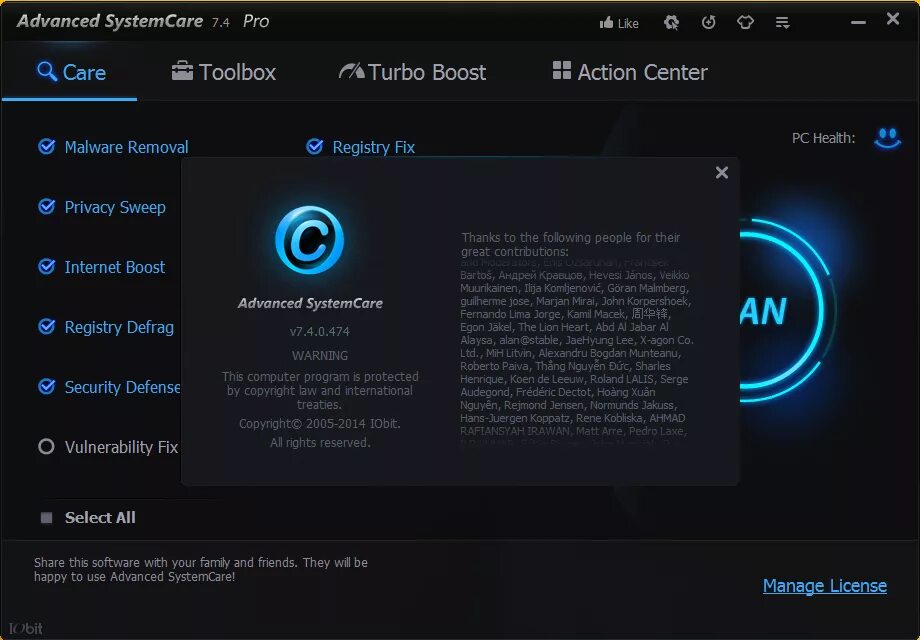Click the Like thumbs-up button
Screen dimensions: 920x640
(x=618, y=23)
